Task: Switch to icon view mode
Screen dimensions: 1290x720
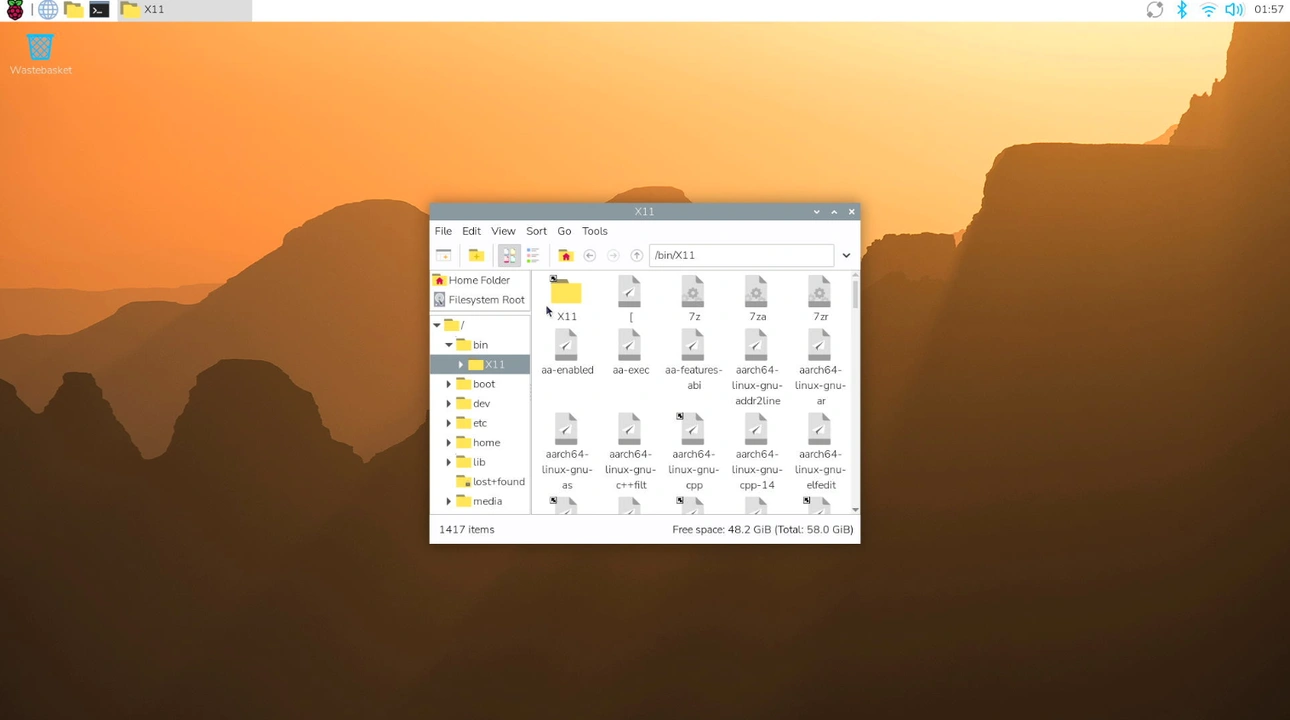Action: [x=509, y=256]
